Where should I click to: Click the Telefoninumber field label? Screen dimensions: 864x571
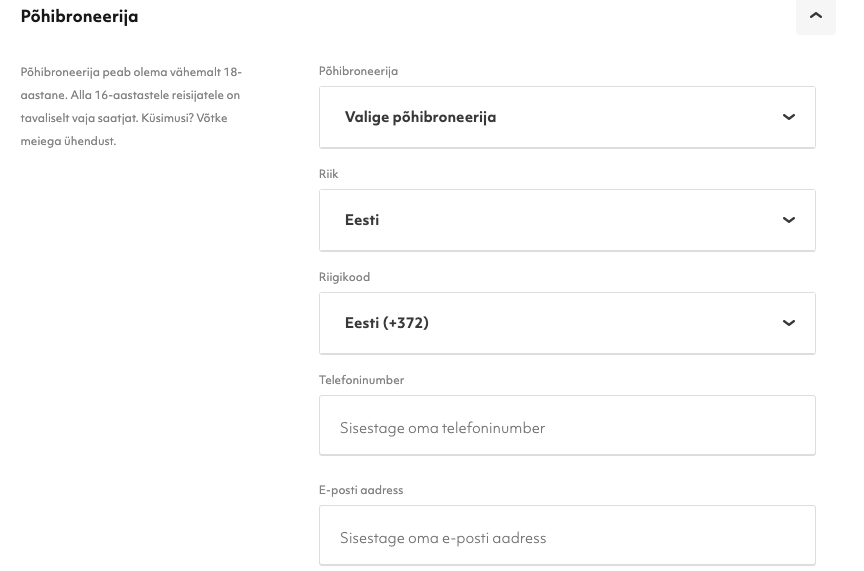(x=361, y=380)
